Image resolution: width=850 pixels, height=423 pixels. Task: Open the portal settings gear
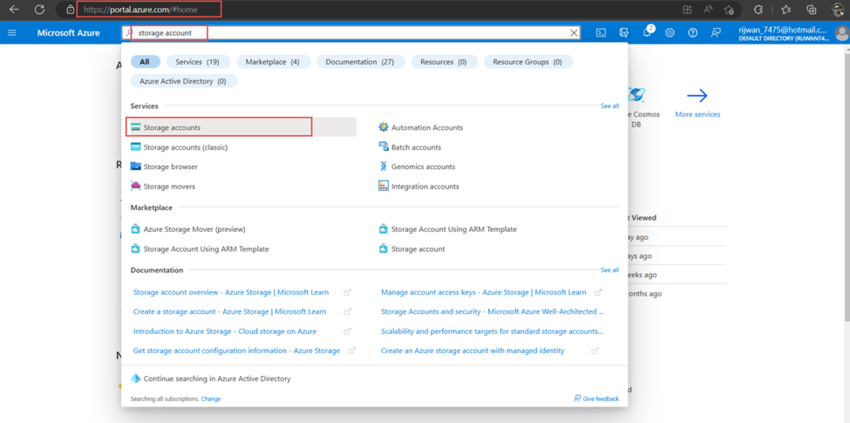click(669, 33)
